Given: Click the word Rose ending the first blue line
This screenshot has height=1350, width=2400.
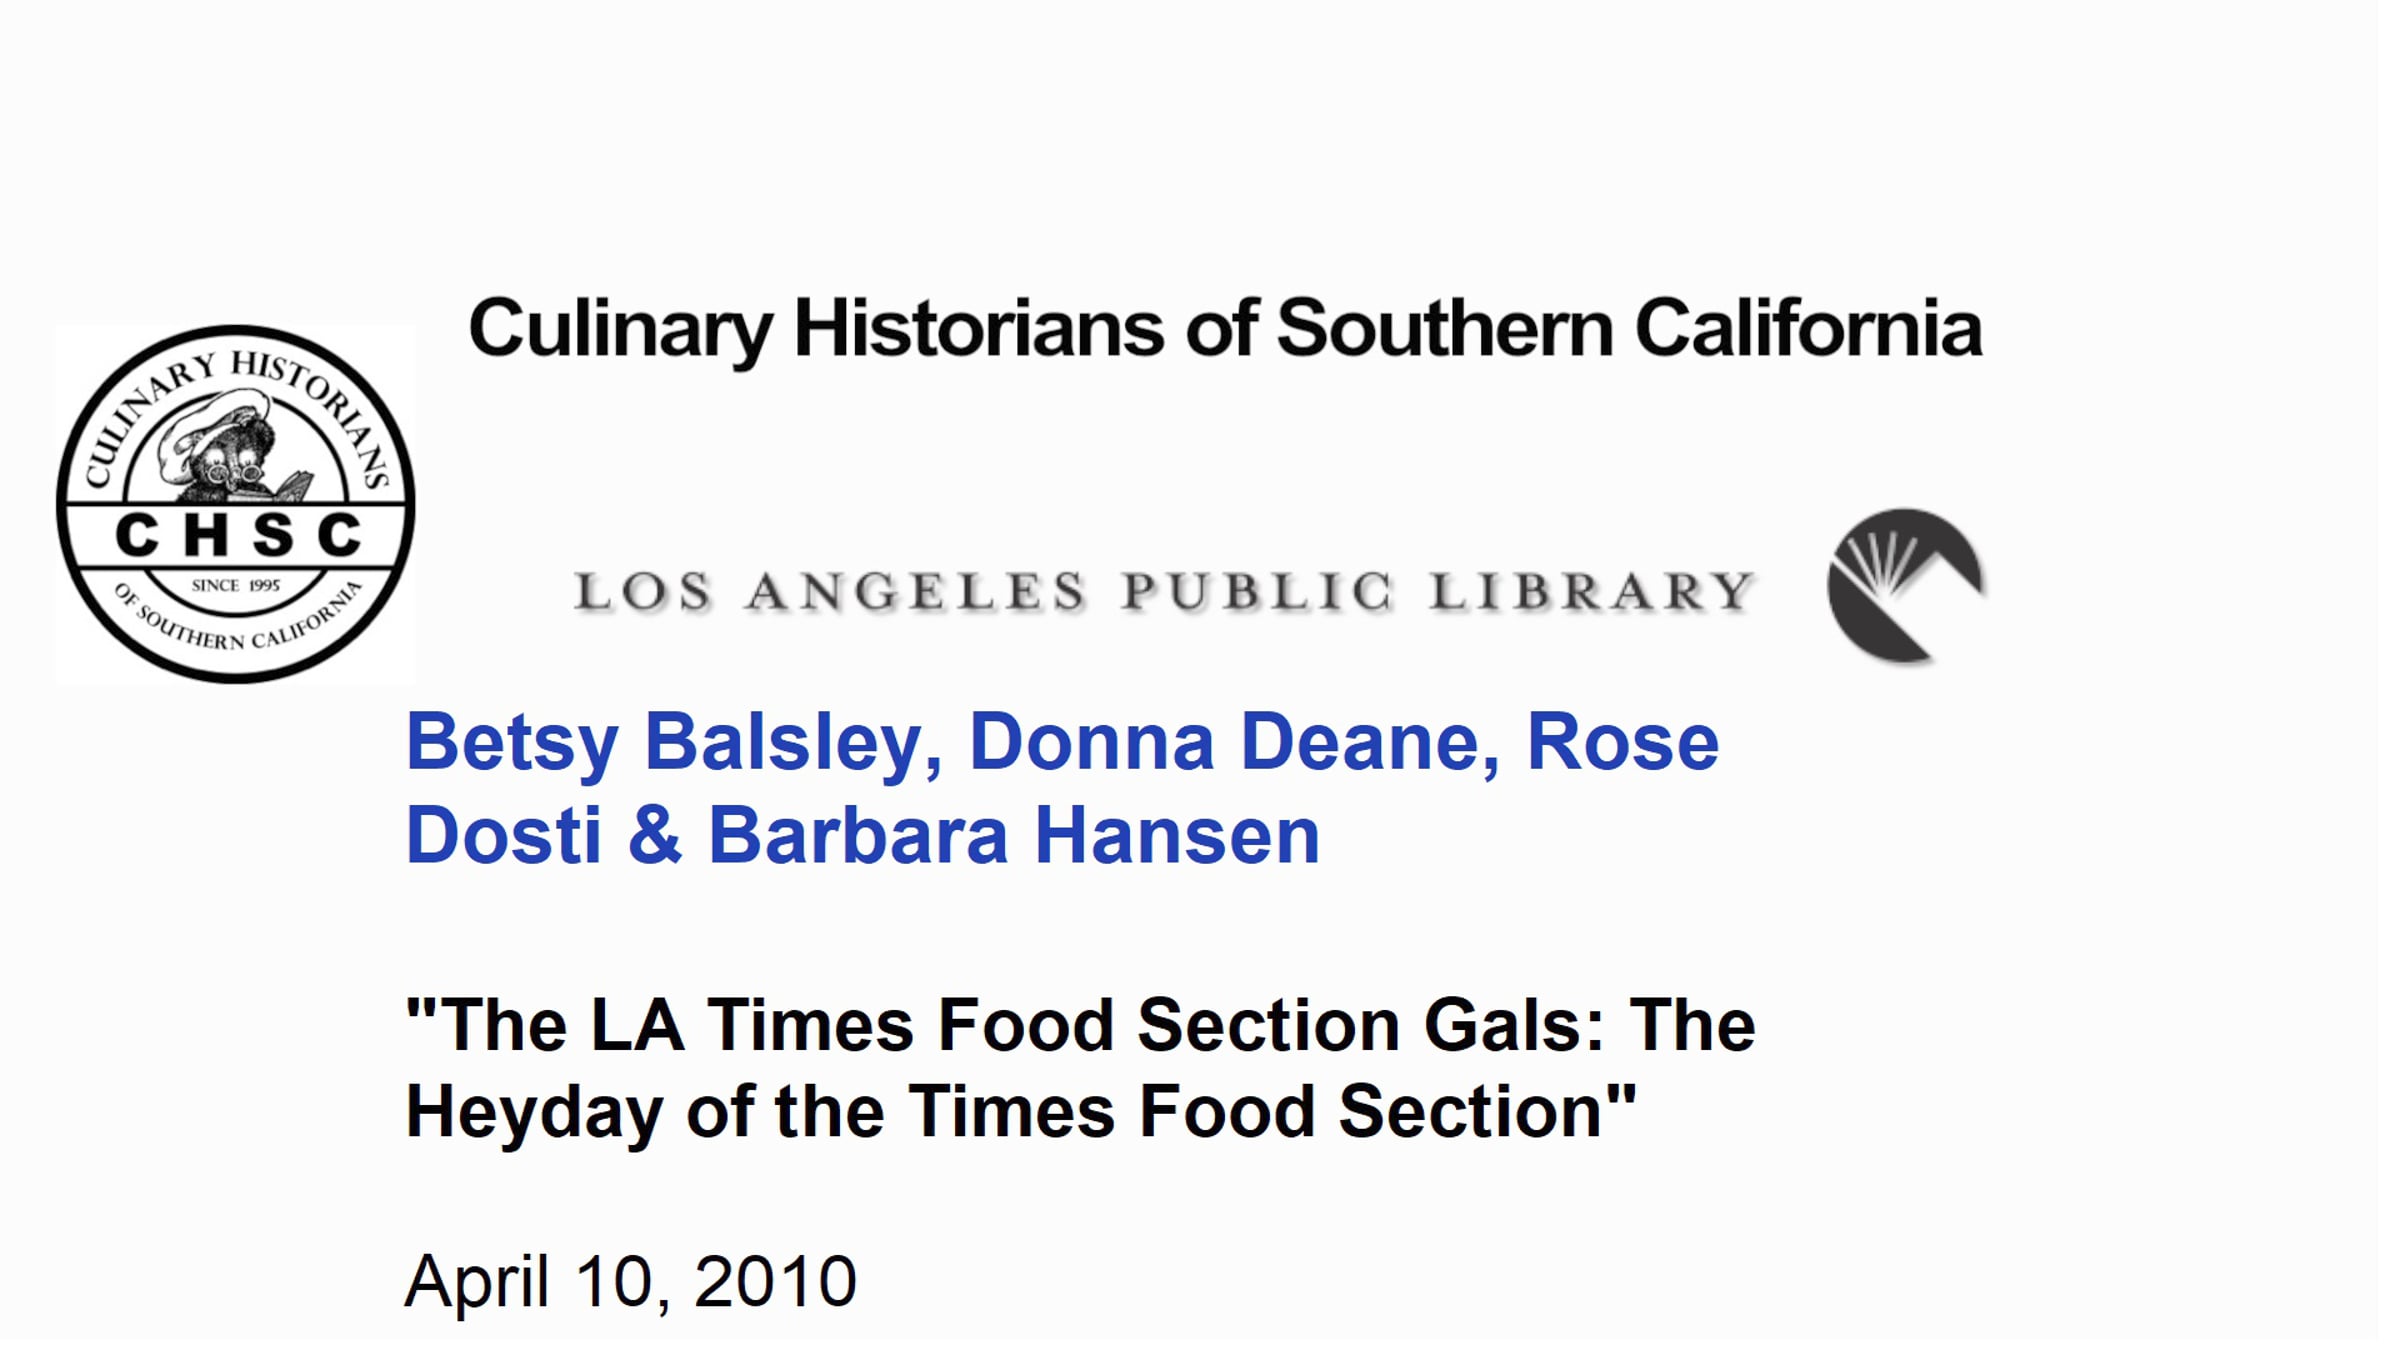Looking at the screenshot, I should (x=1622, y=743).
